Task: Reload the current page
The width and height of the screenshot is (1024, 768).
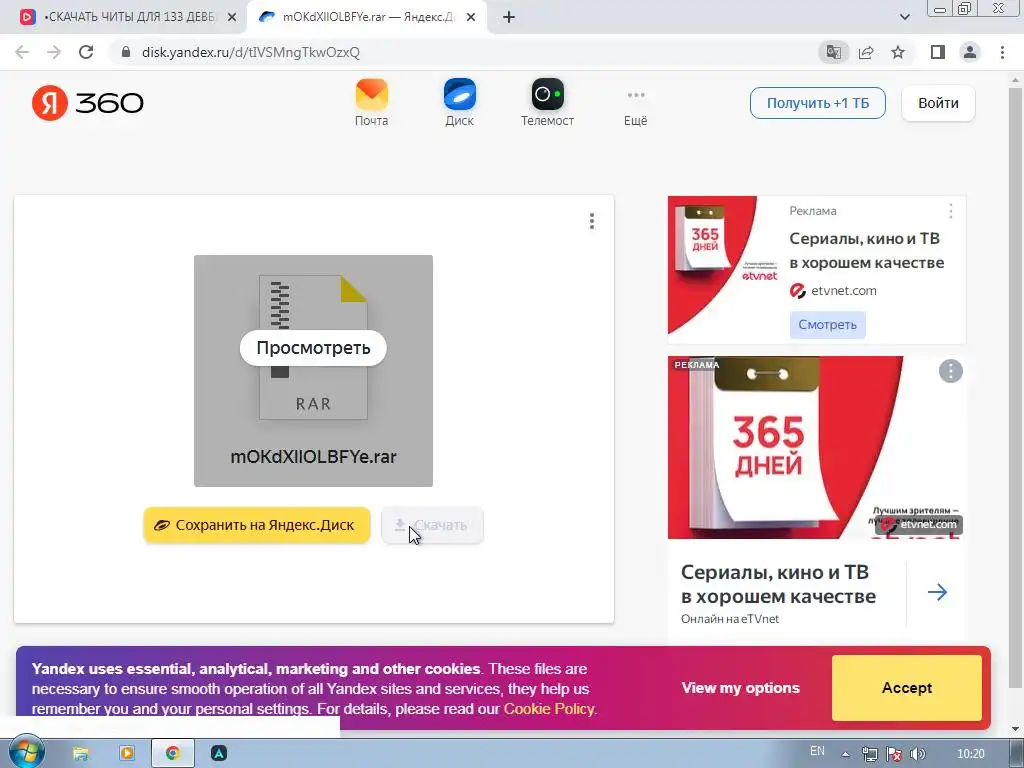Action: click(86, 52)
